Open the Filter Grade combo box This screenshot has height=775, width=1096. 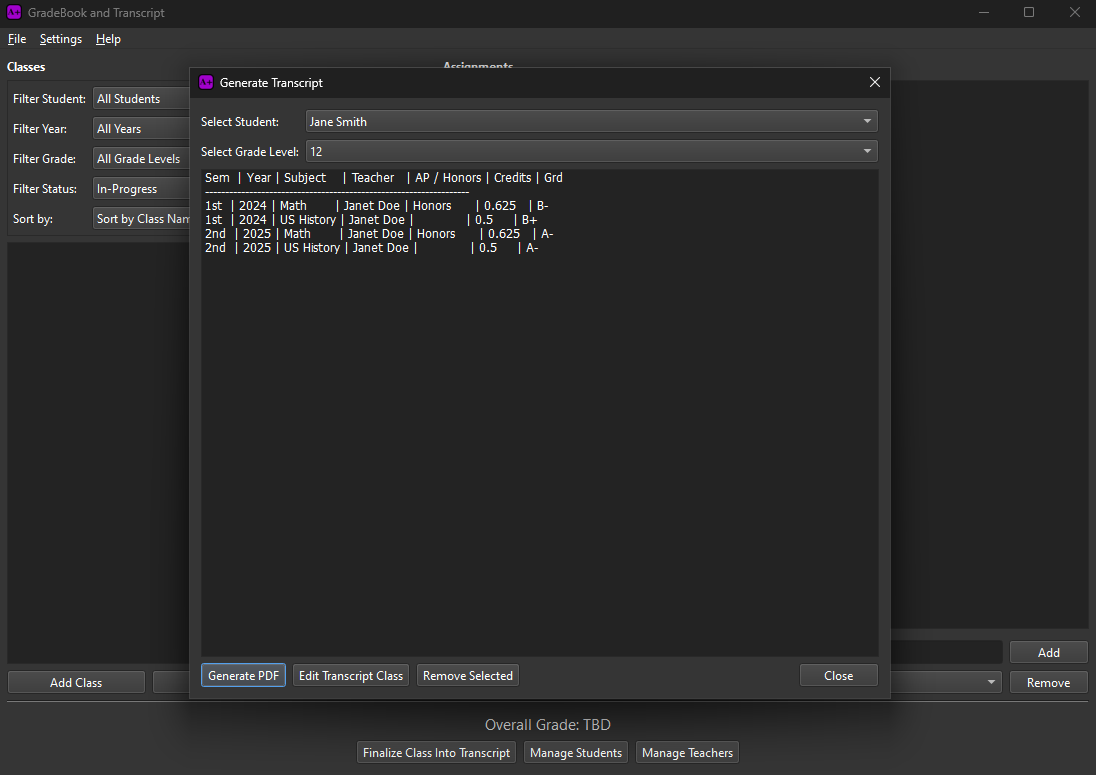click(x=141, y=159)
